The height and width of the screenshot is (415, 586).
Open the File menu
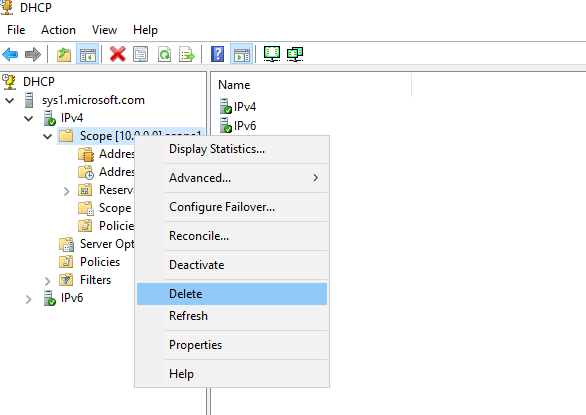coord(16,30)
